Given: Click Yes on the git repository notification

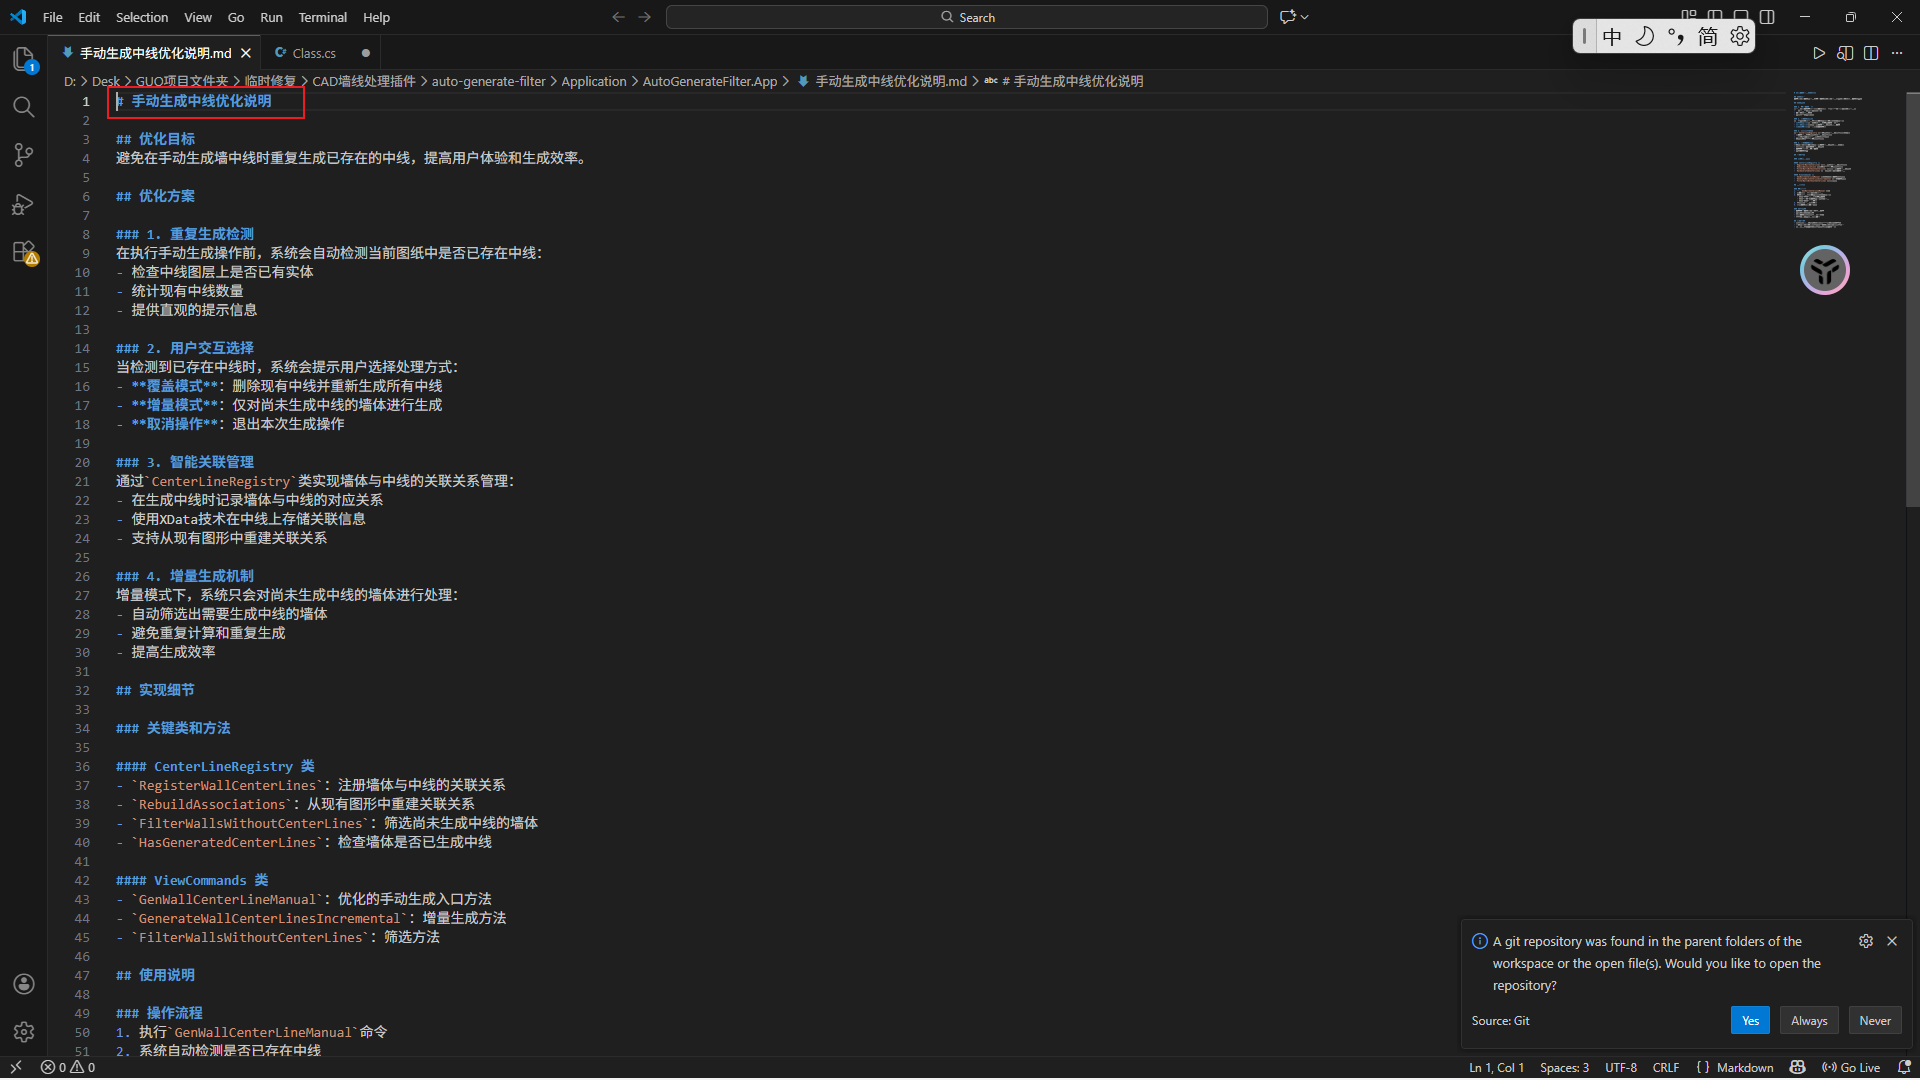Looking at the screenshot, I should click(x=1750, y=1020).
